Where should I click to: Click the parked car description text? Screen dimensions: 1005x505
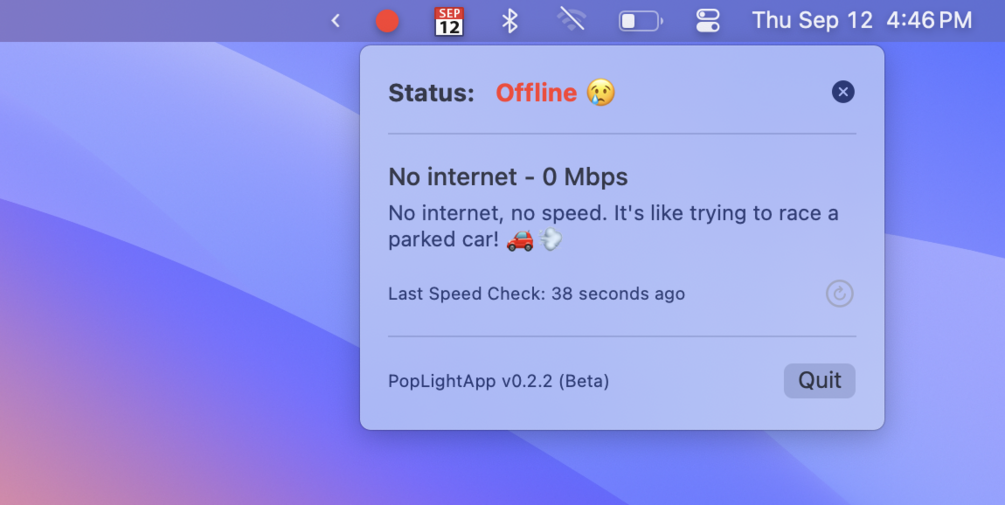(613, 226)
